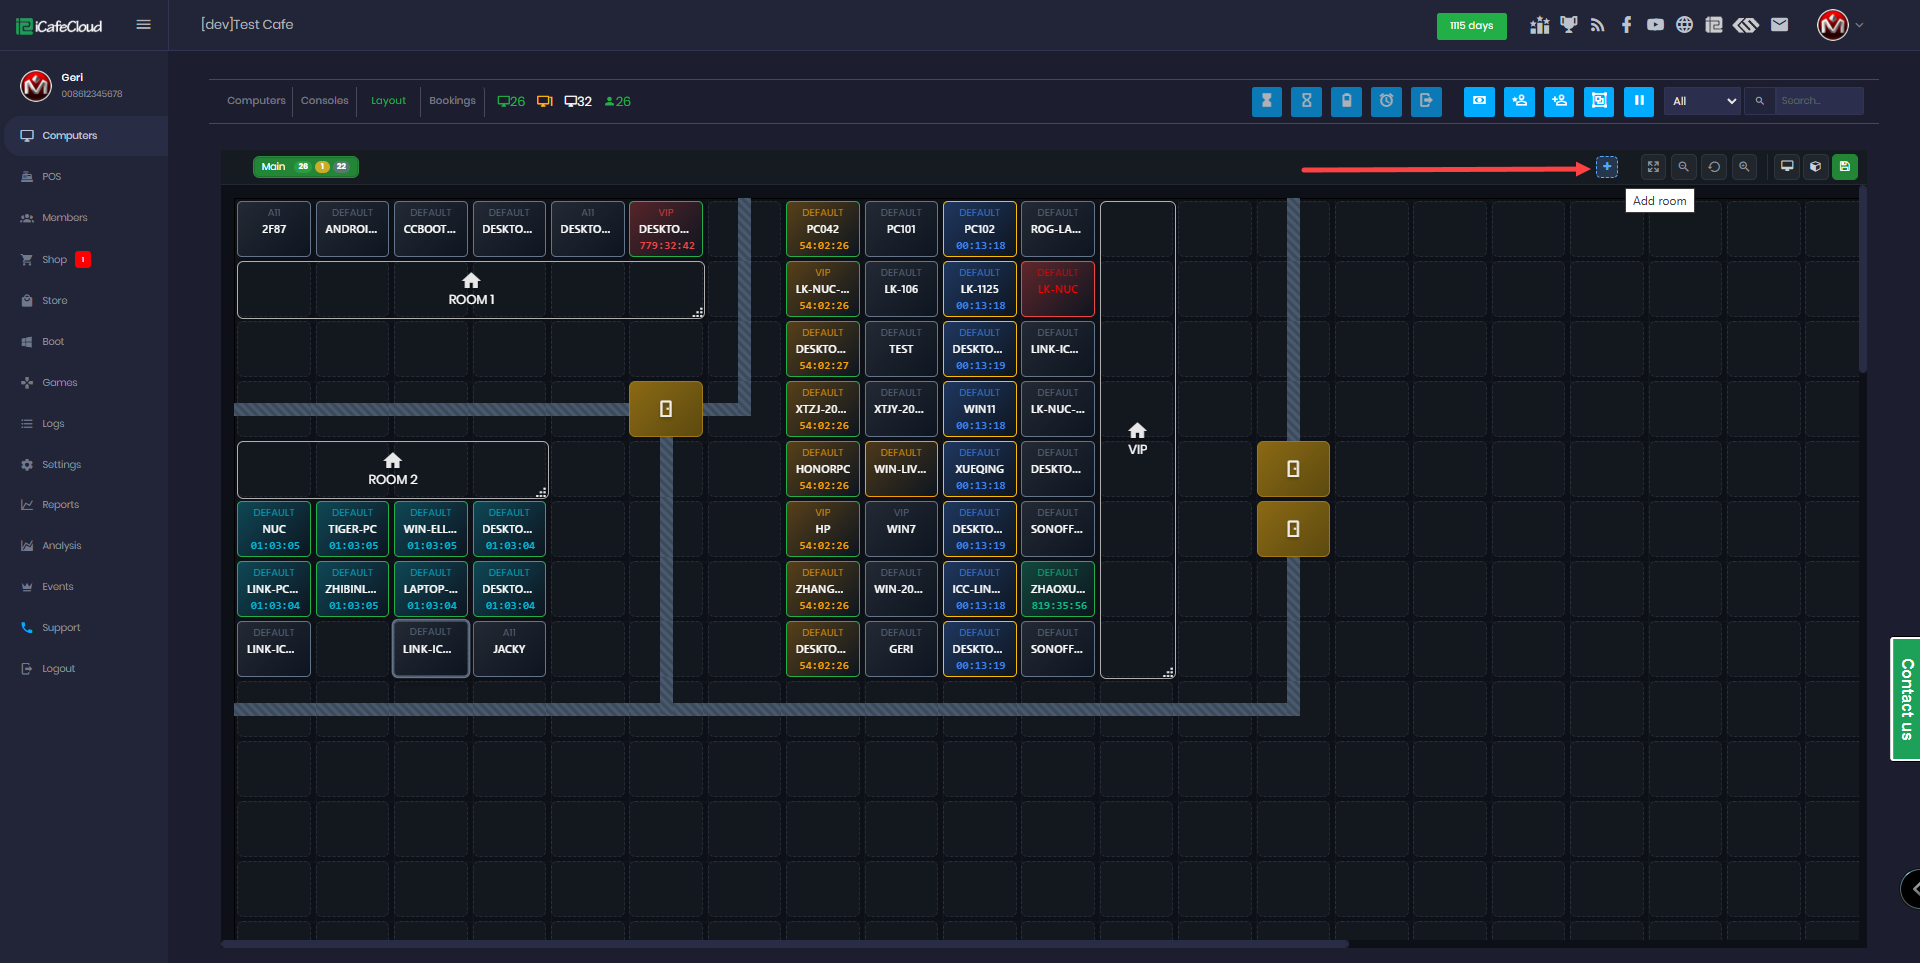The height and width of the screenshot is (963, 1920).
Task: Reset layout view with the rotate icon
Action: pos(1714,167)
